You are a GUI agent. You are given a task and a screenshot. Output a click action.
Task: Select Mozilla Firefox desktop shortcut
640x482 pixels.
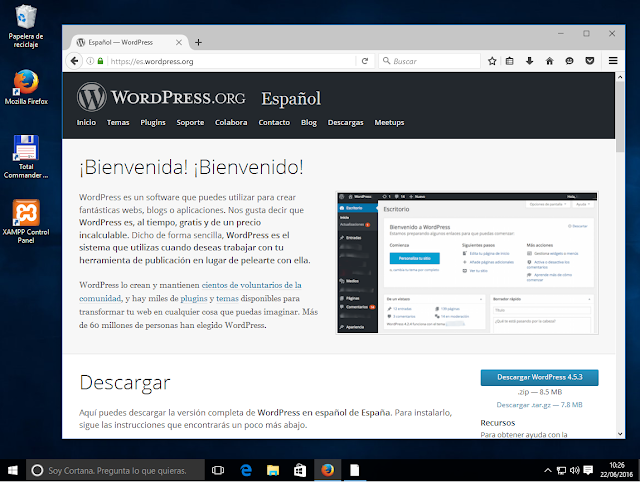(x=26, y=87)
